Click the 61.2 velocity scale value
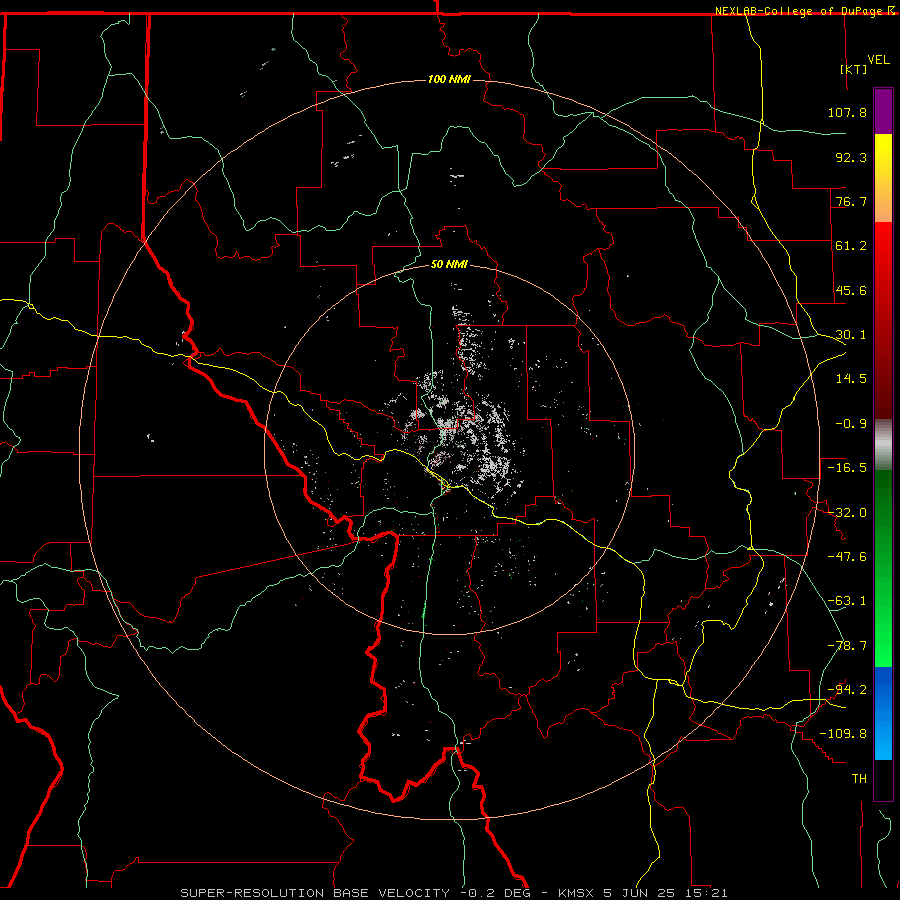This screenshot has height=900, width=900. click(851, 246)
